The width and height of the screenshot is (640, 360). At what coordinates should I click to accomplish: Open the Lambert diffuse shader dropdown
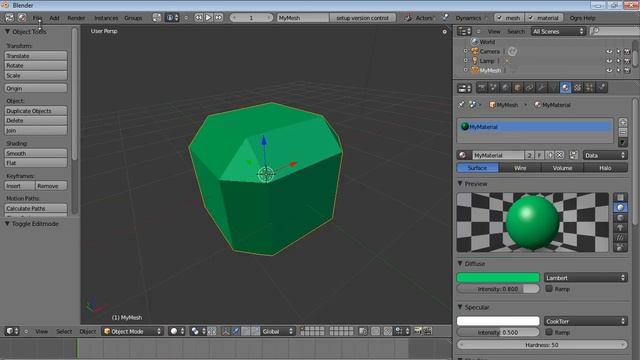tap(586, 278)
